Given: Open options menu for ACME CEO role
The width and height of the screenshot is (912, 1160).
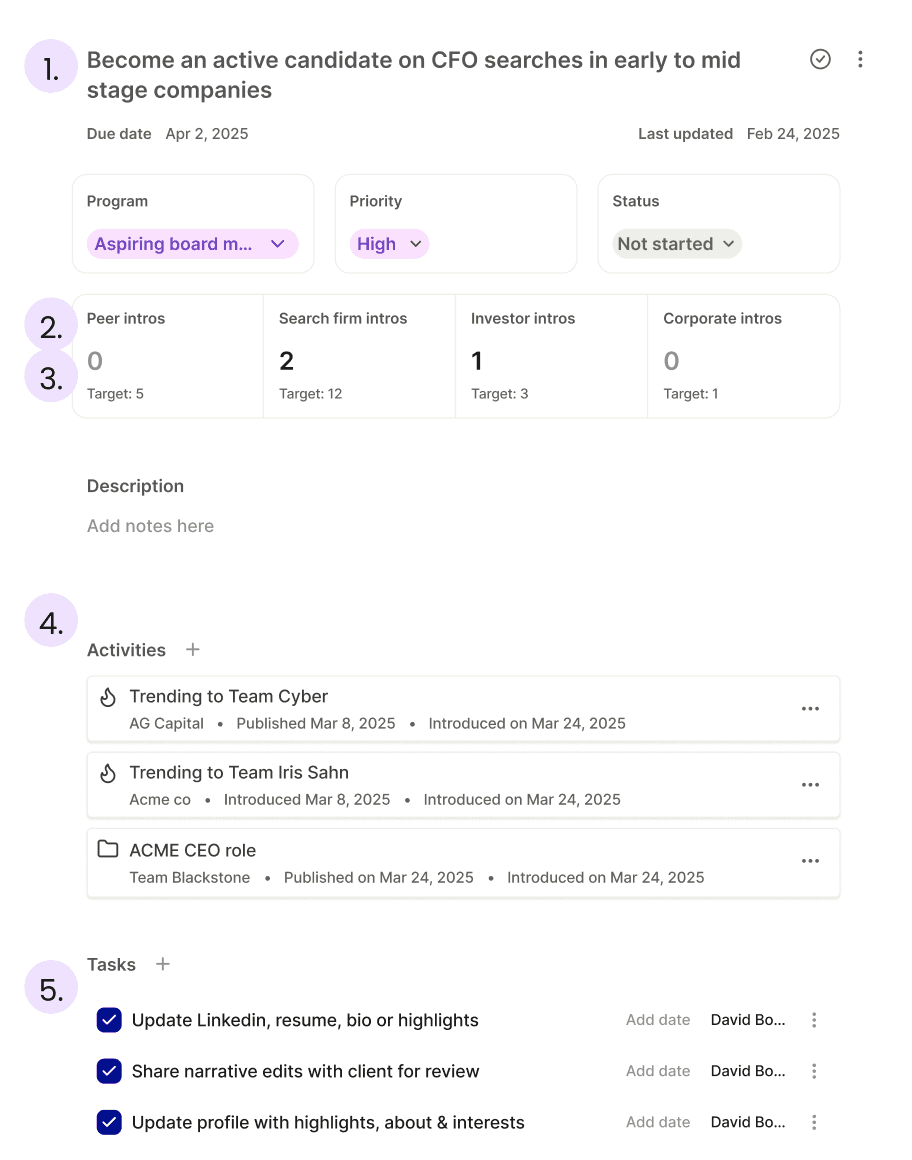Looking at the screenshot, I should (810, 861).
